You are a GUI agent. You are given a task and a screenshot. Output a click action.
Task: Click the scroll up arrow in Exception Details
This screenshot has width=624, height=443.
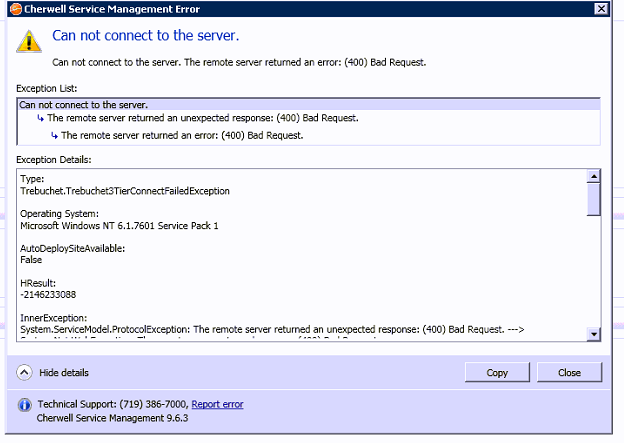(593, 177)
